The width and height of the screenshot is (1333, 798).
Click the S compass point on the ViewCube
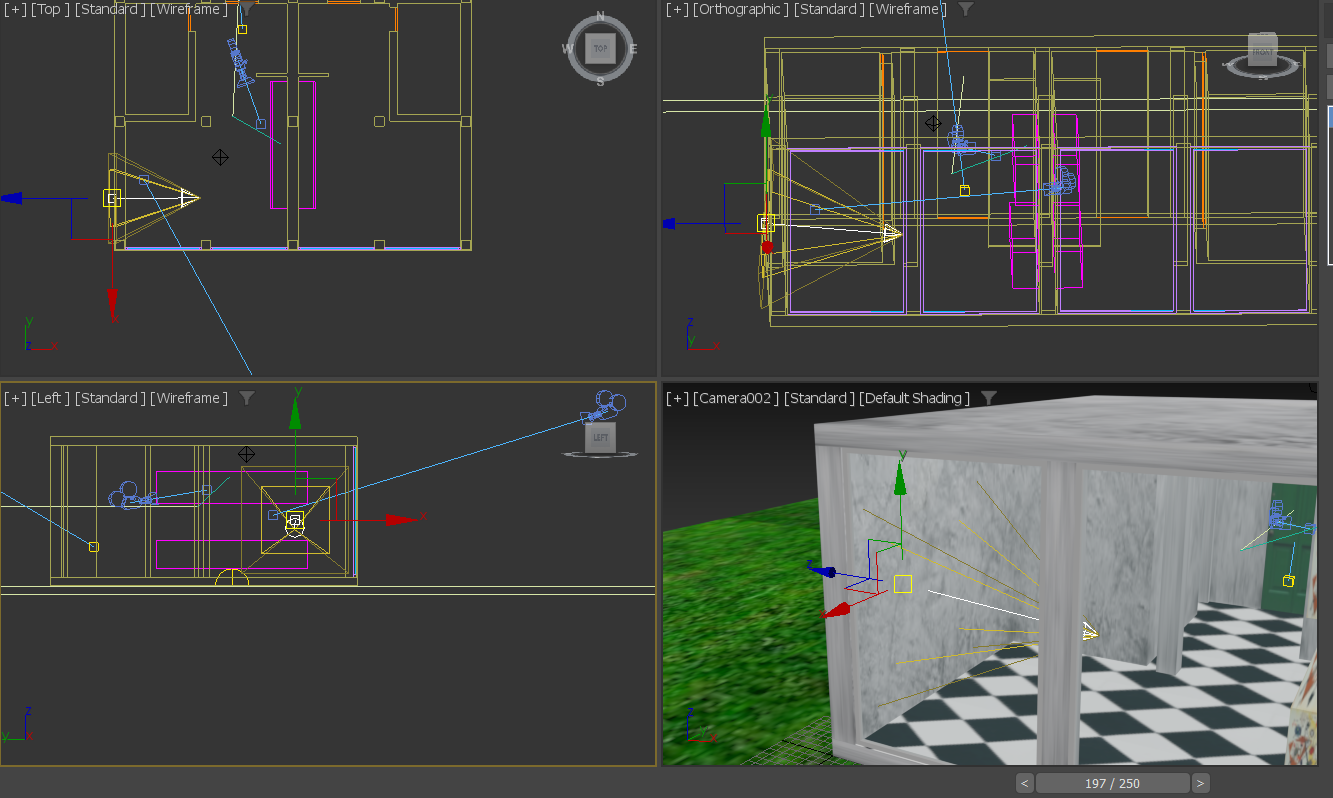[x=600, y=81]
